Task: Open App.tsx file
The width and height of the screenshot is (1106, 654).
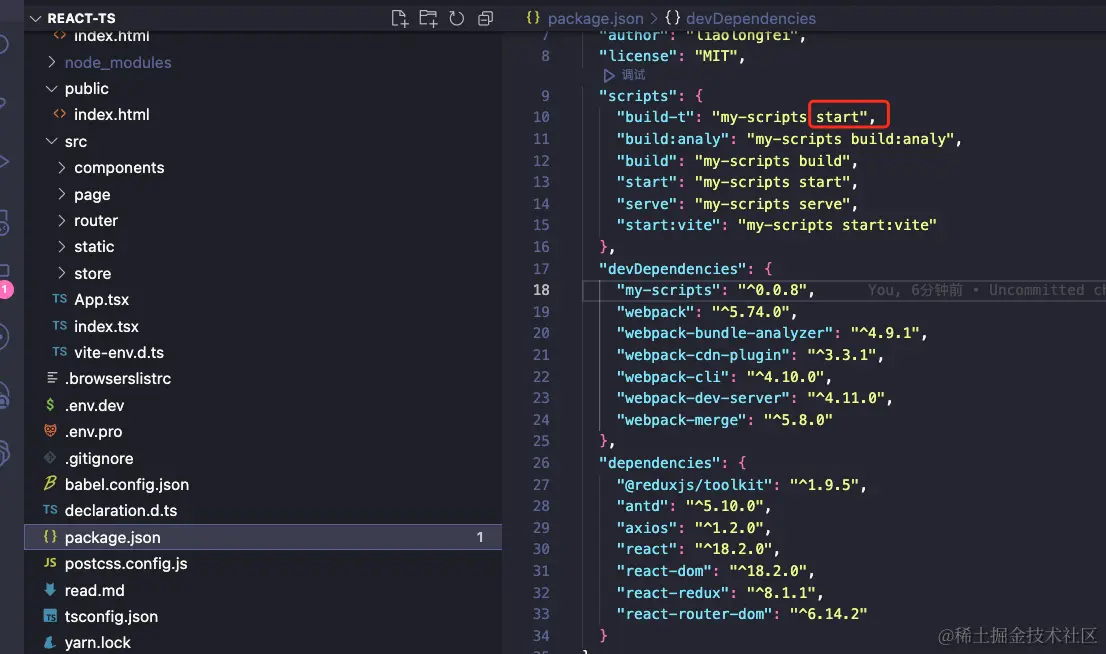Action: [x=102, y=300]
